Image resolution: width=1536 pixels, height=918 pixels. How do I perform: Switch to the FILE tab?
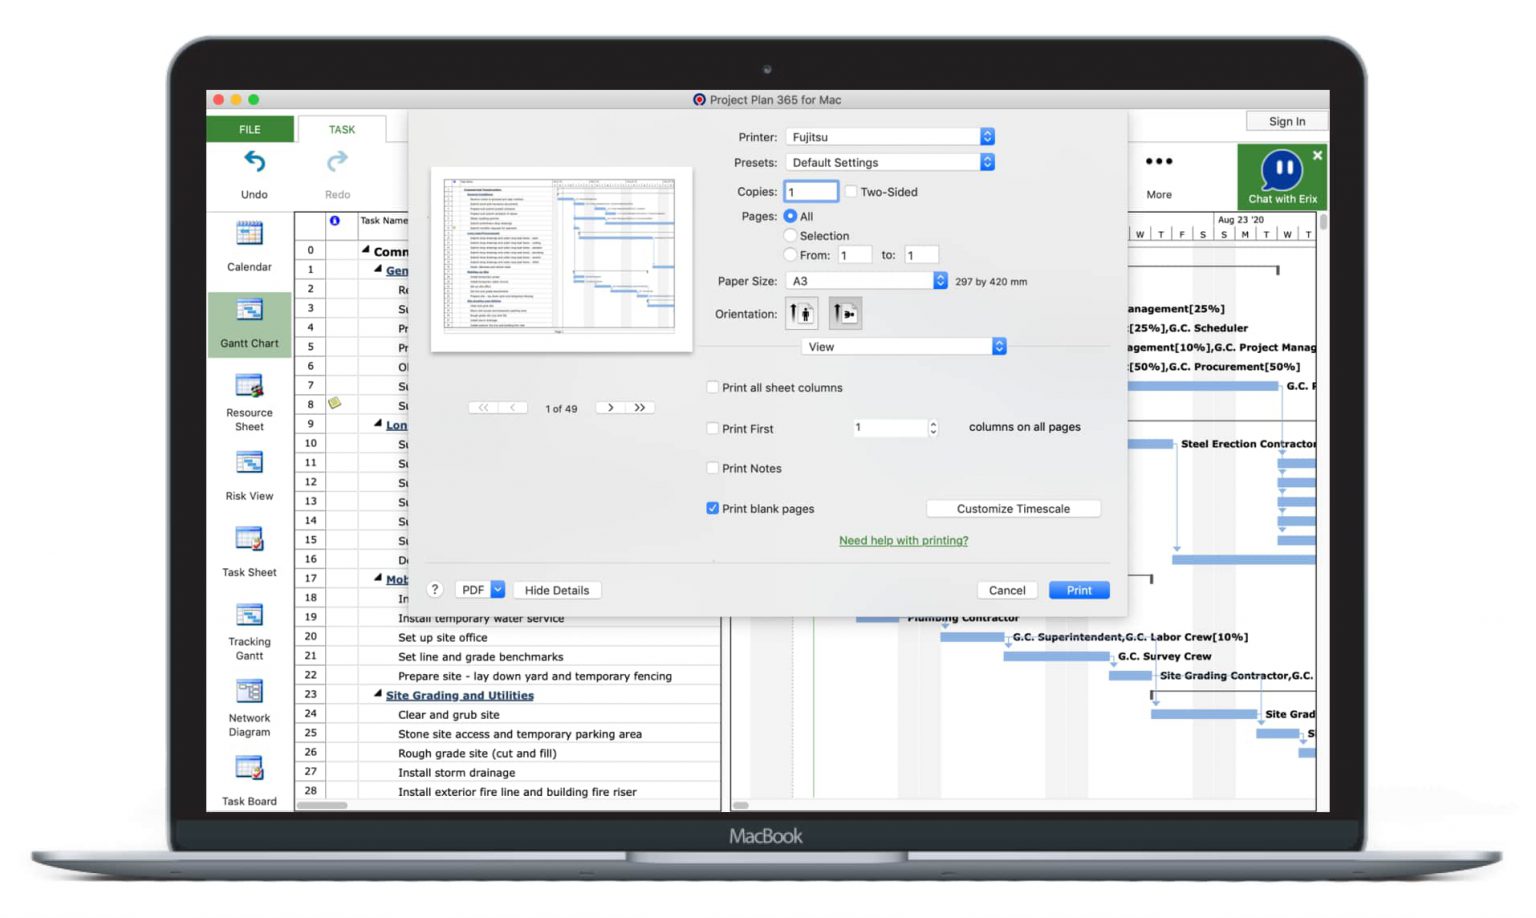click(249, 129)
